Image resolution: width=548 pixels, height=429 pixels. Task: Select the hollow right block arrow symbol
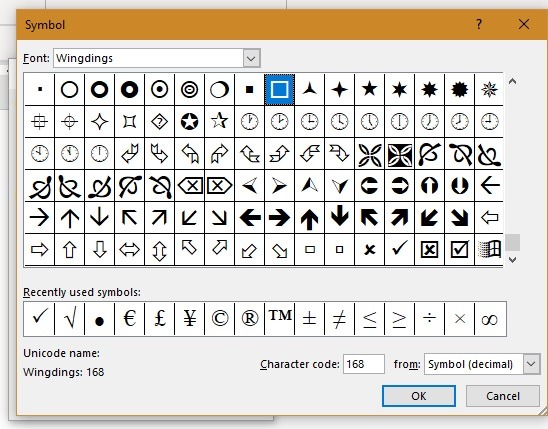click(39, 249)
